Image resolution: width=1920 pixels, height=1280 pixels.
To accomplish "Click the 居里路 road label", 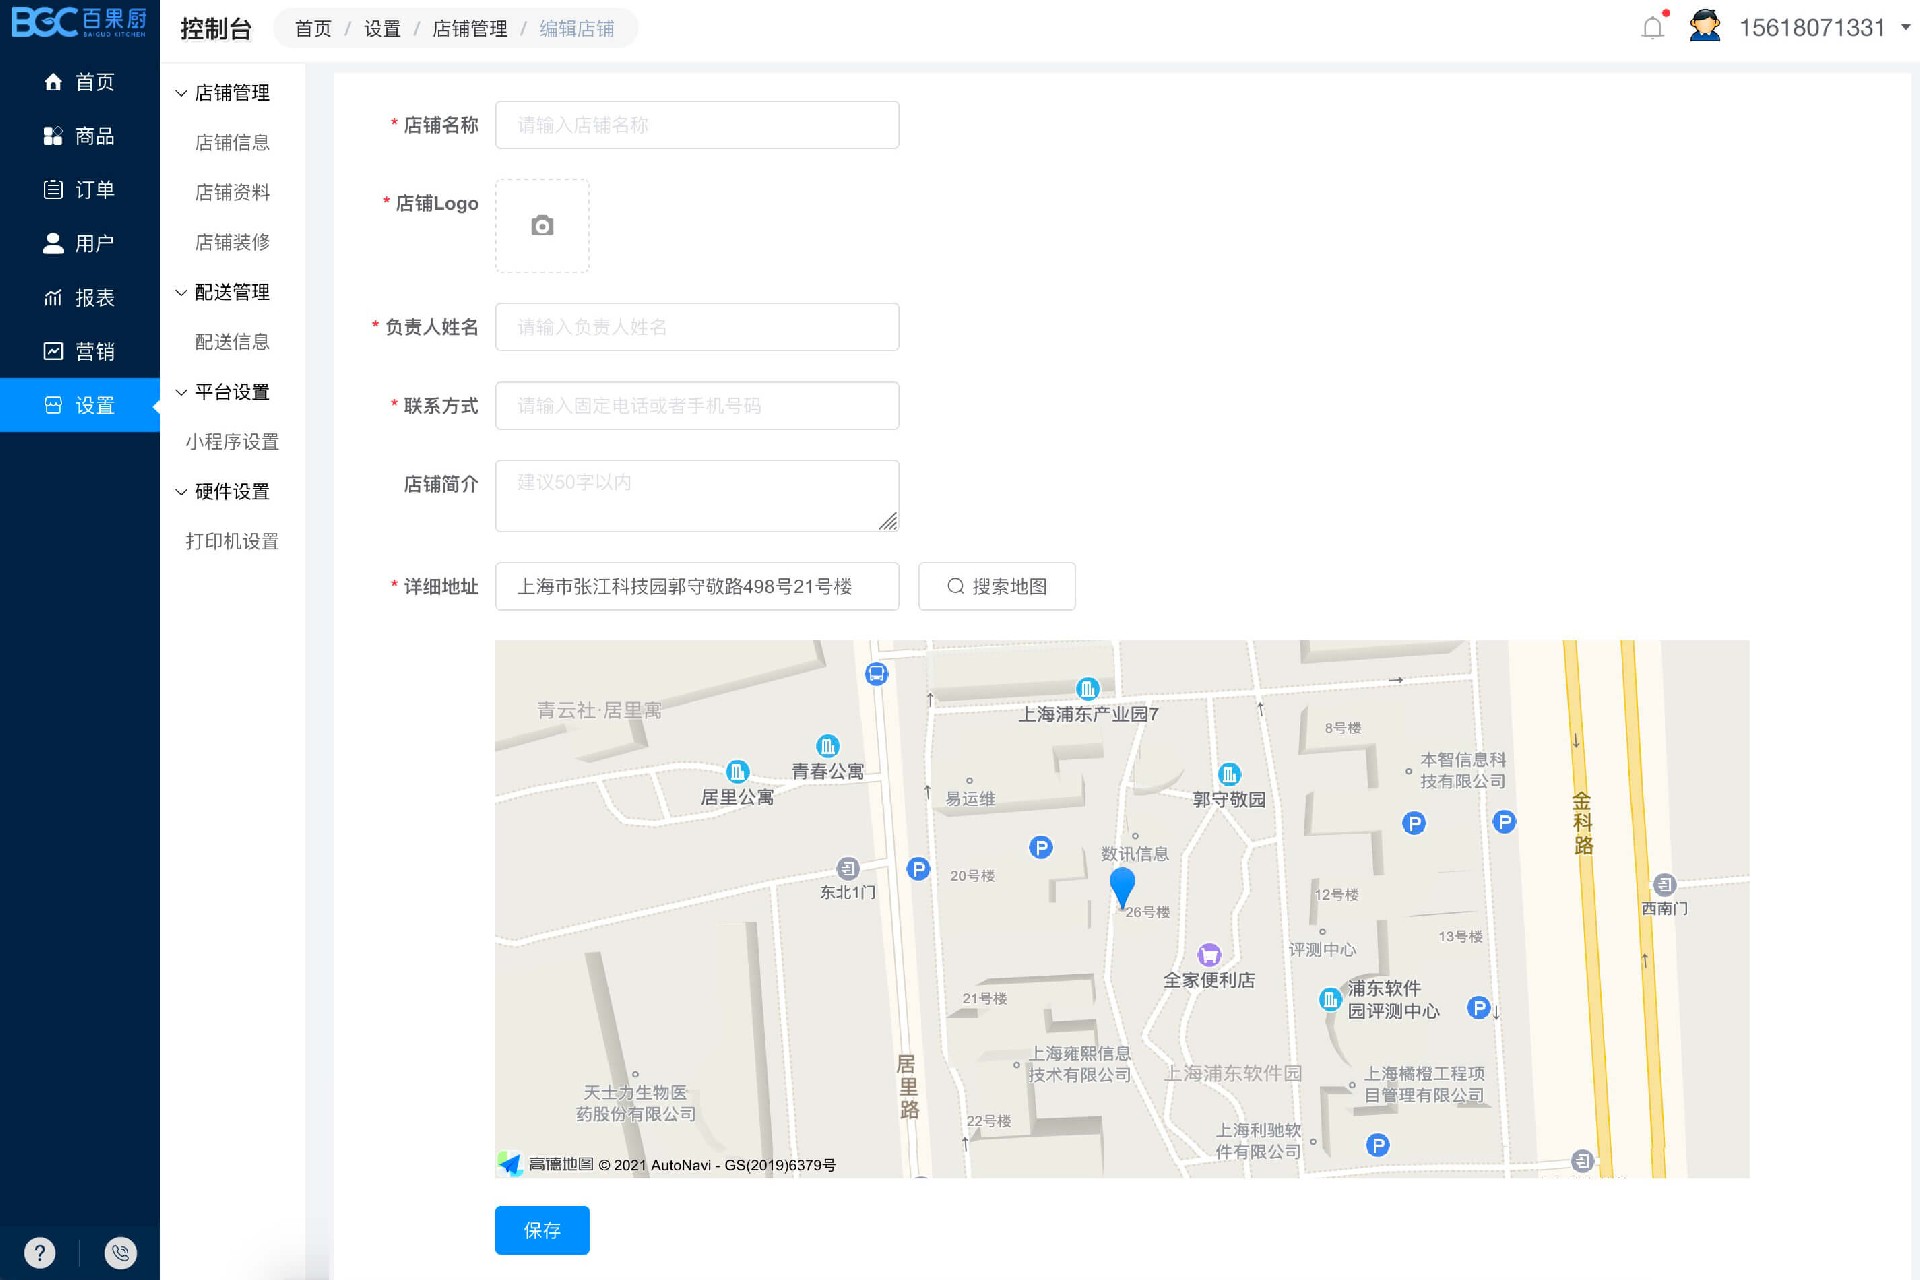I will [x=907, y=1087].
